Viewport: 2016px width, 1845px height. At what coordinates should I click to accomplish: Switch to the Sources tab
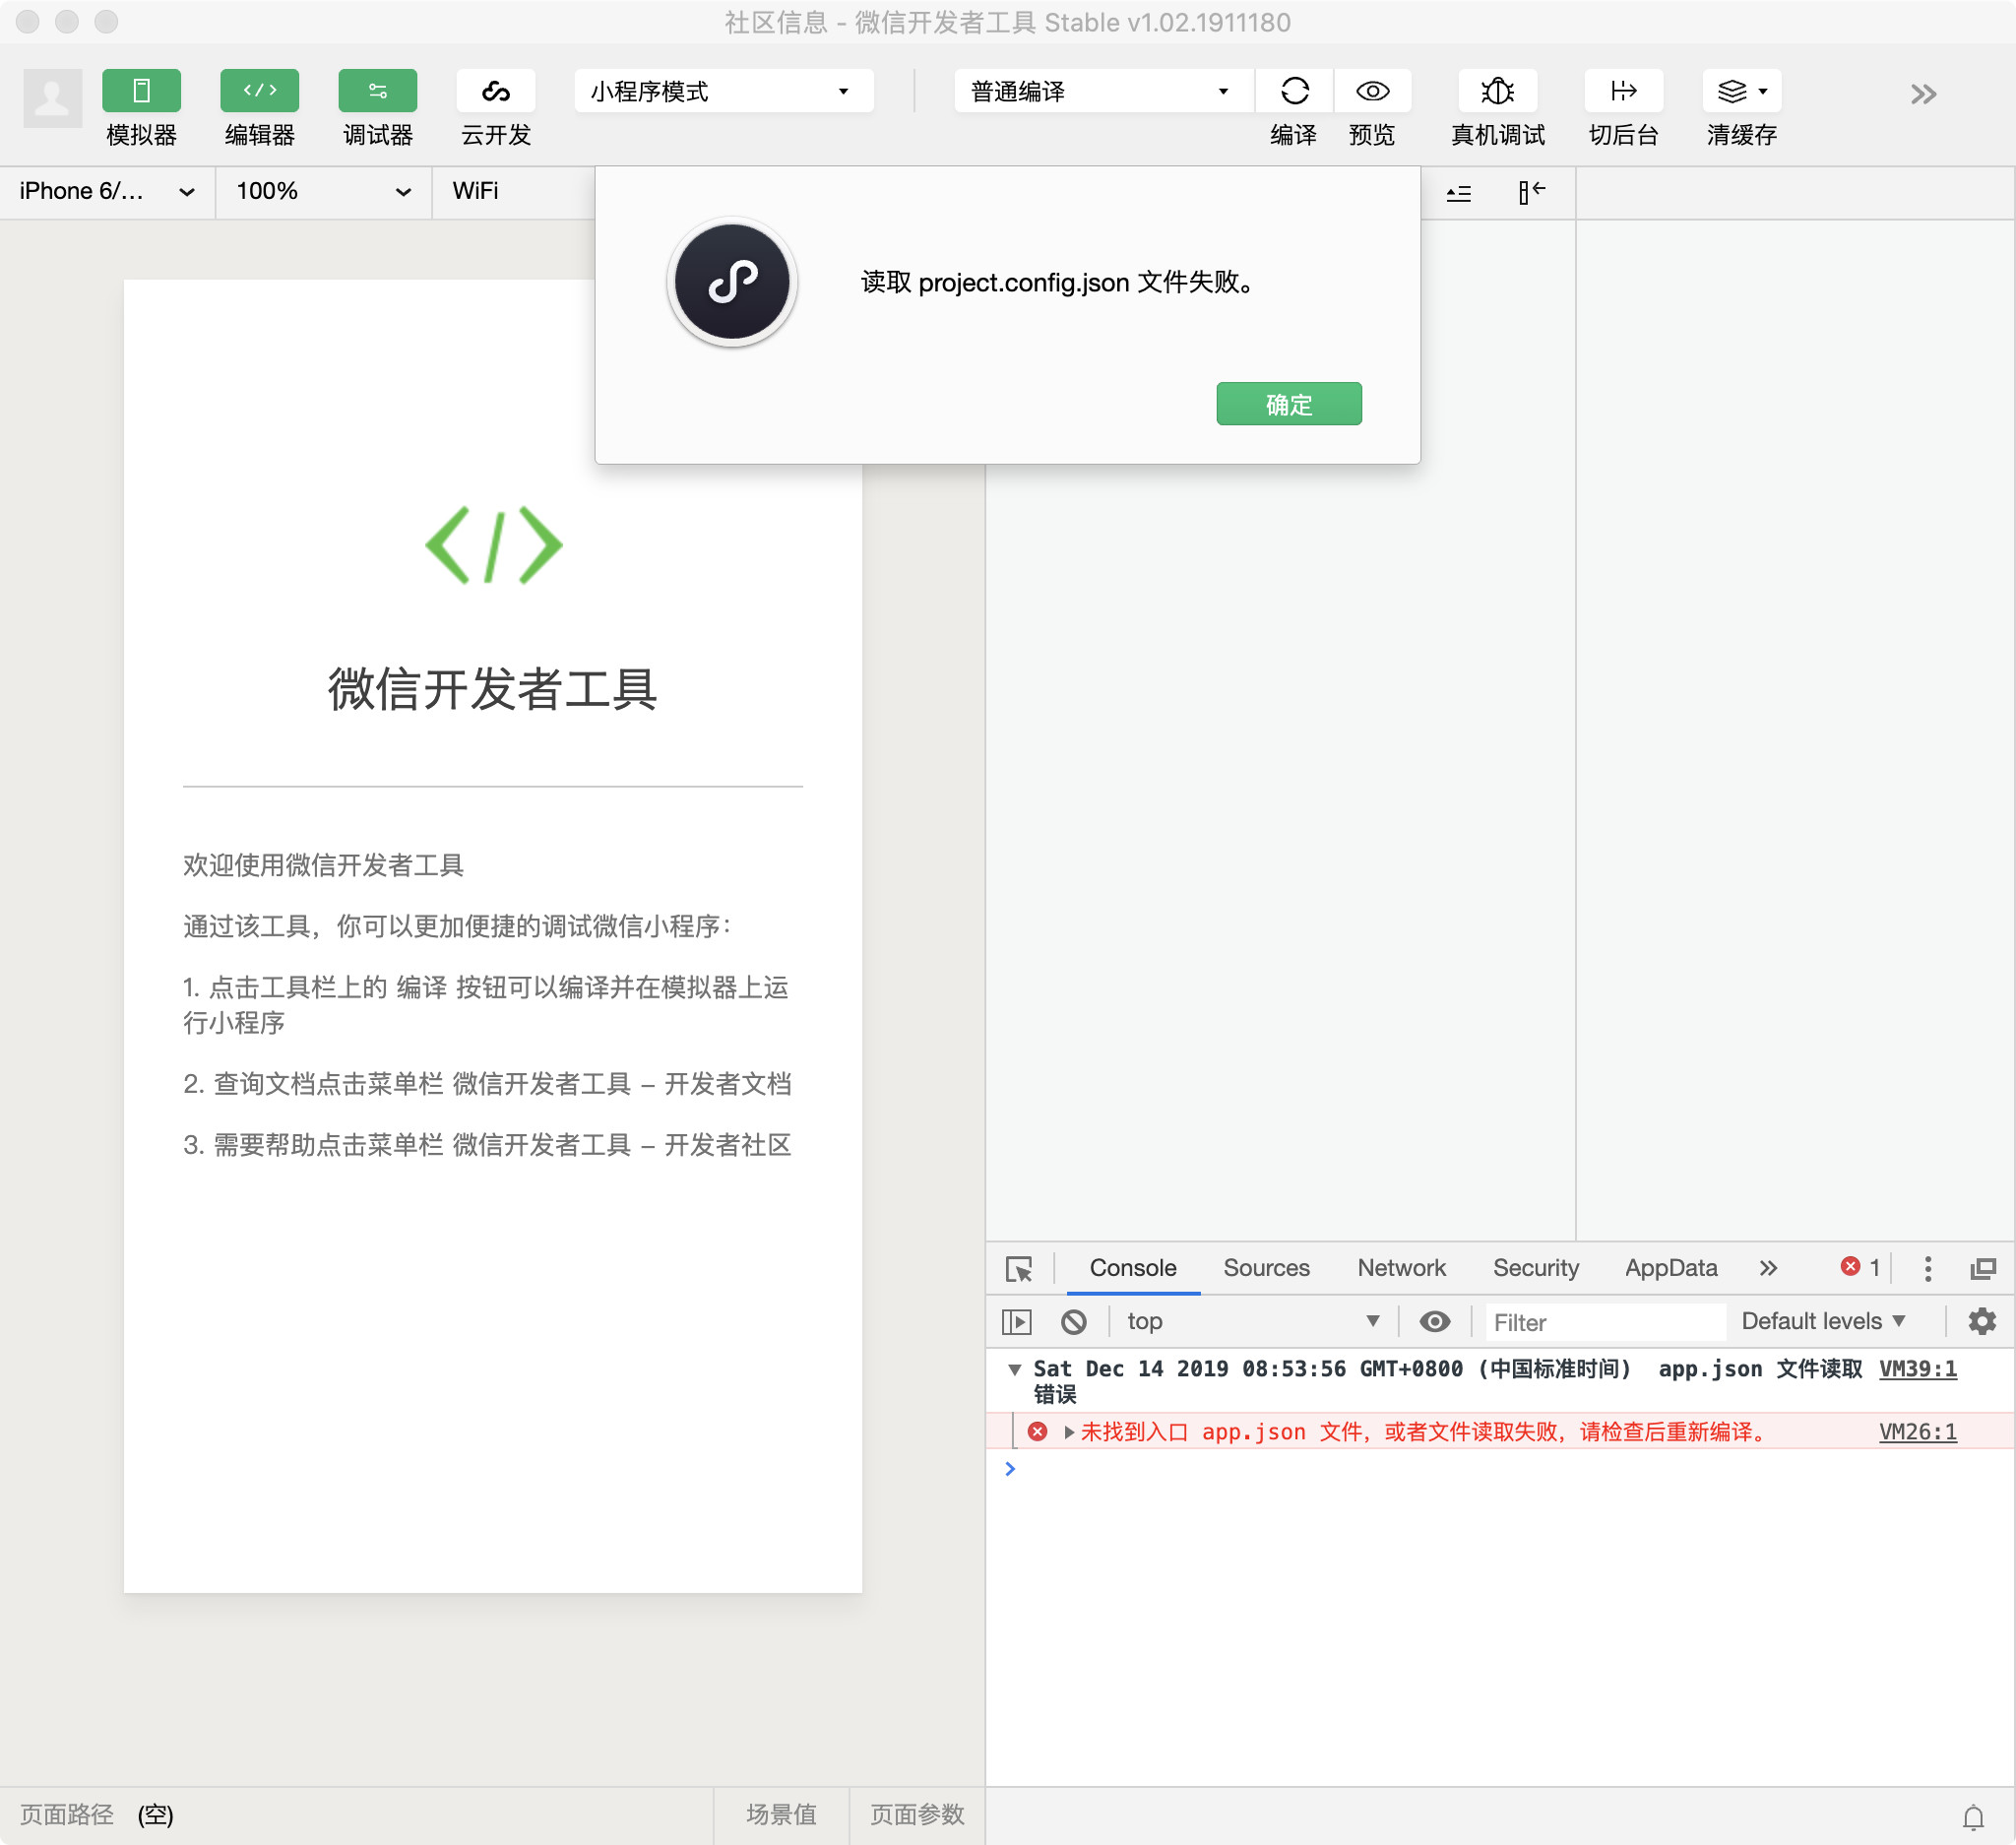point(1266,1268)
